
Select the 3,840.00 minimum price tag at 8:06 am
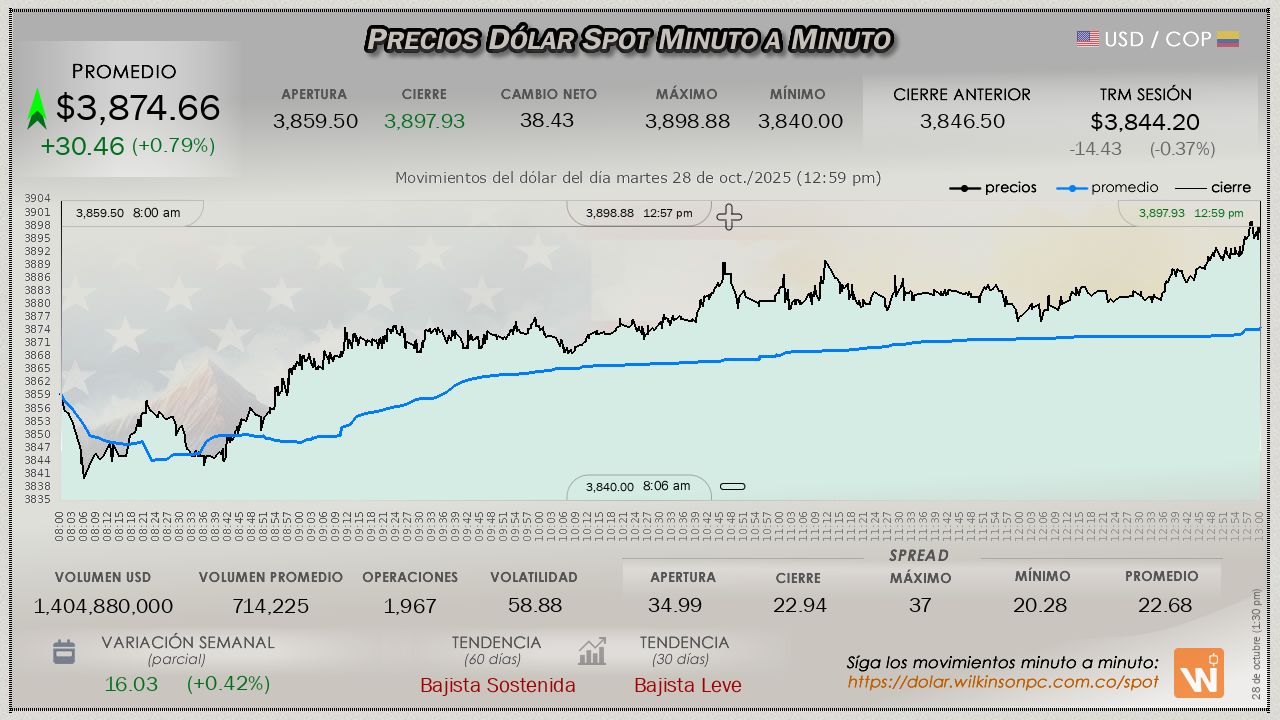(x=638, y=487)
